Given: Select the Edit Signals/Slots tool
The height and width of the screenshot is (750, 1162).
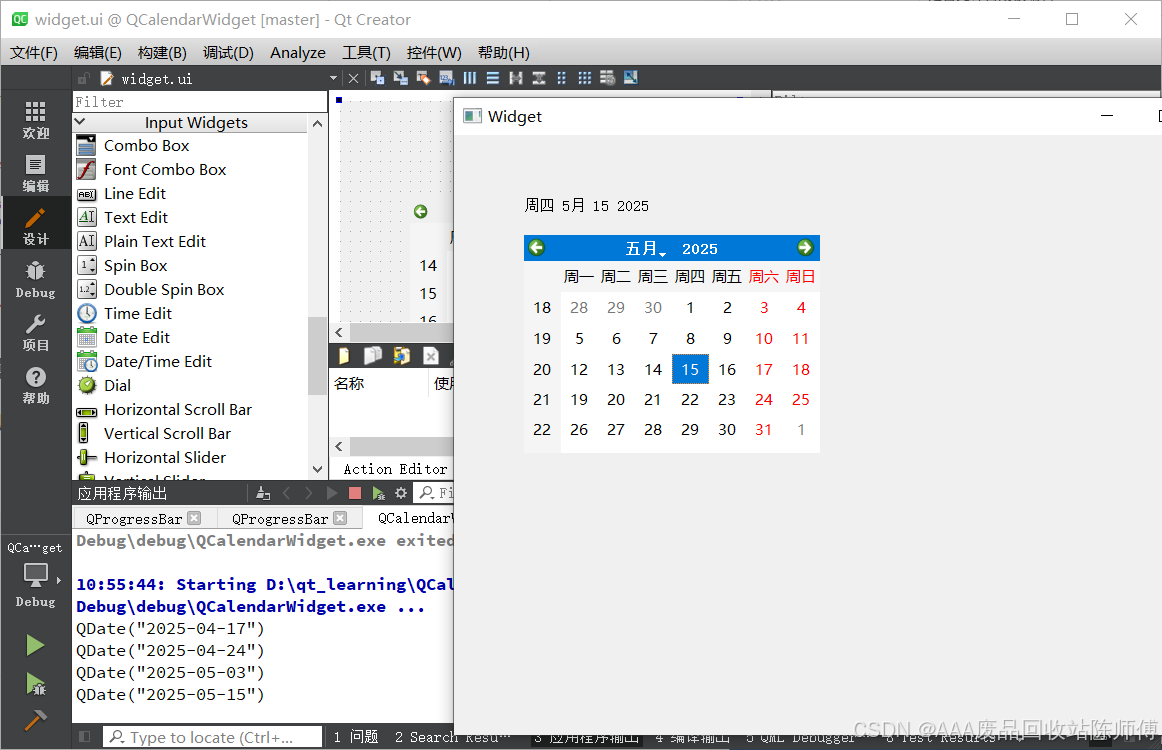Looking at the screenshot, I should tap(400, 77).
